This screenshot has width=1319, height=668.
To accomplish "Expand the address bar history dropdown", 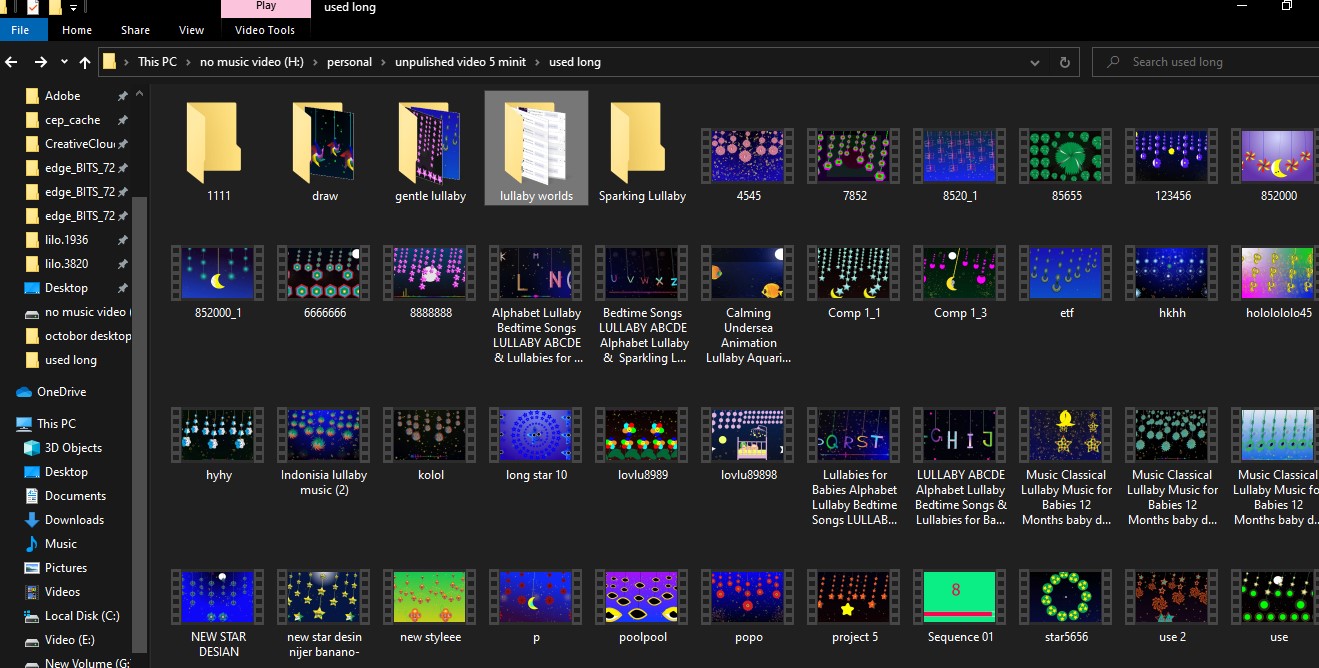I will tap(1036, 62).
